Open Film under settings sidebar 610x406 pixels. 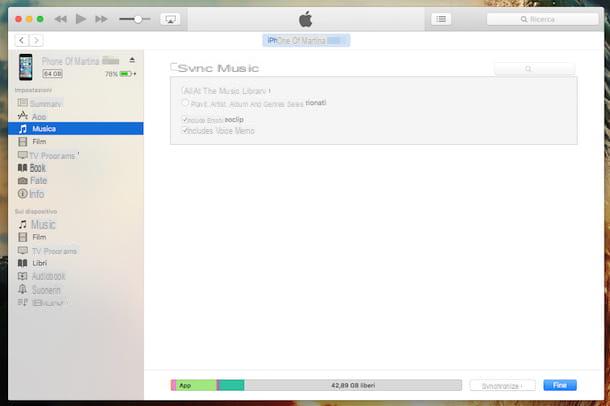[x=33, y=142]
